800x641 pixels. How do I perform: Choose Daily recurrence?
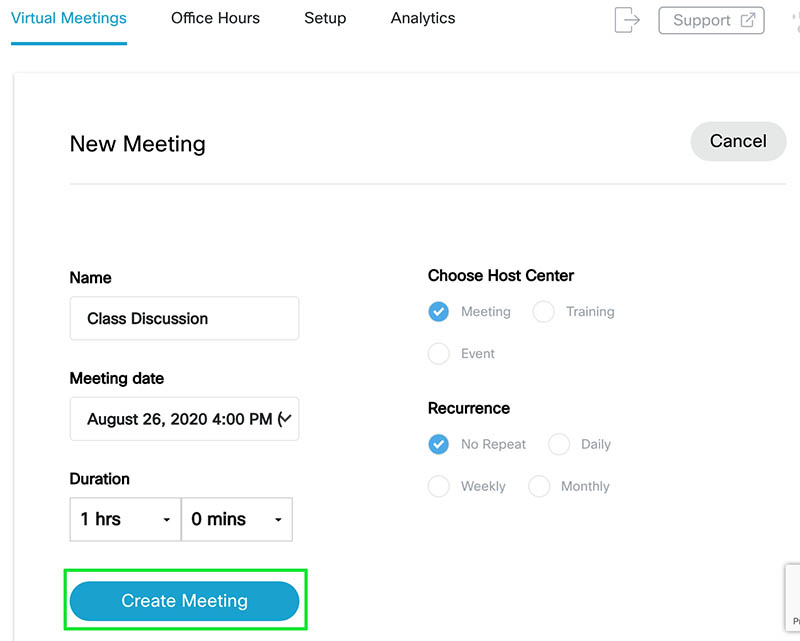point(559,444)
